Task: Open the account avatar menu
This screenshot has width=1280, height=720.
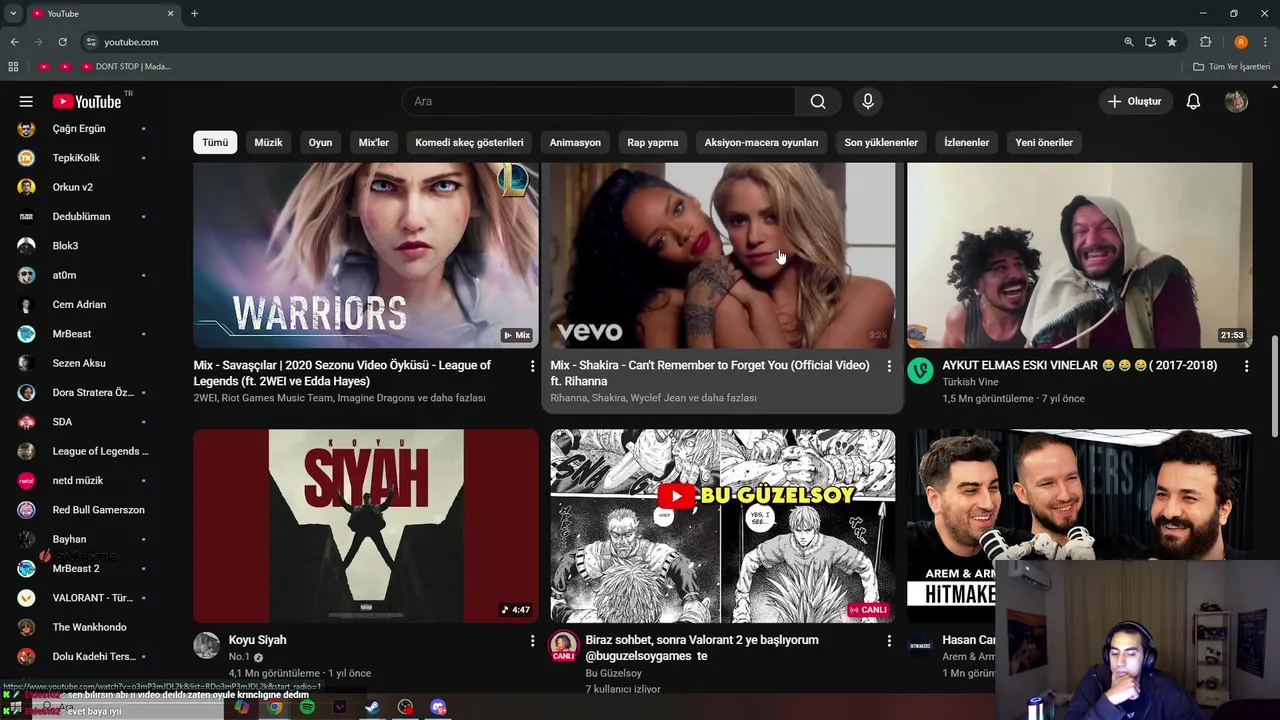Action: (1236, 101)
